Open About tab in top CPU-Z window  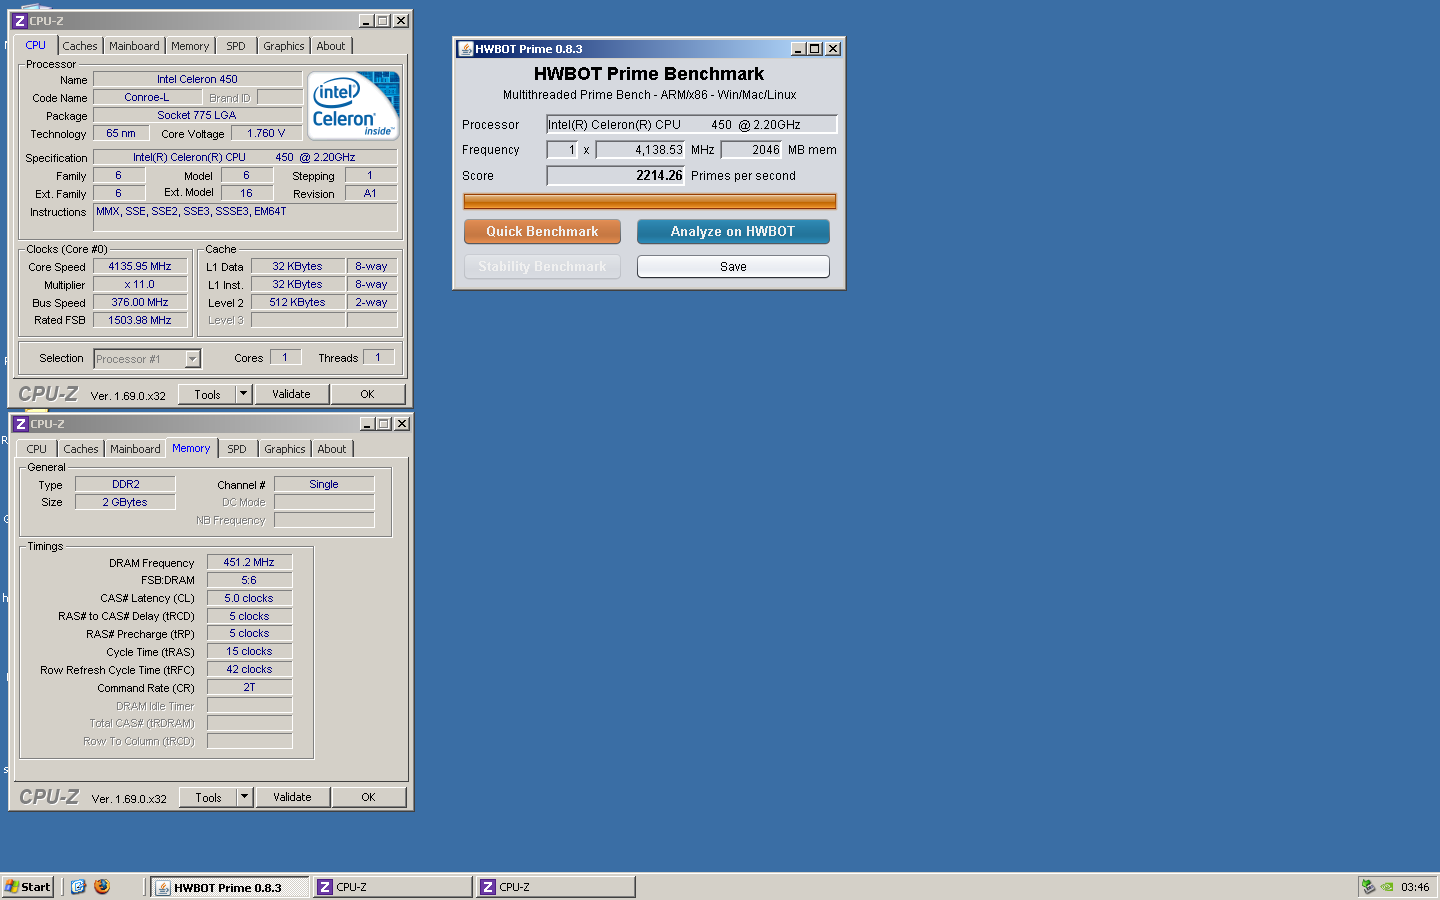(331, 46)
